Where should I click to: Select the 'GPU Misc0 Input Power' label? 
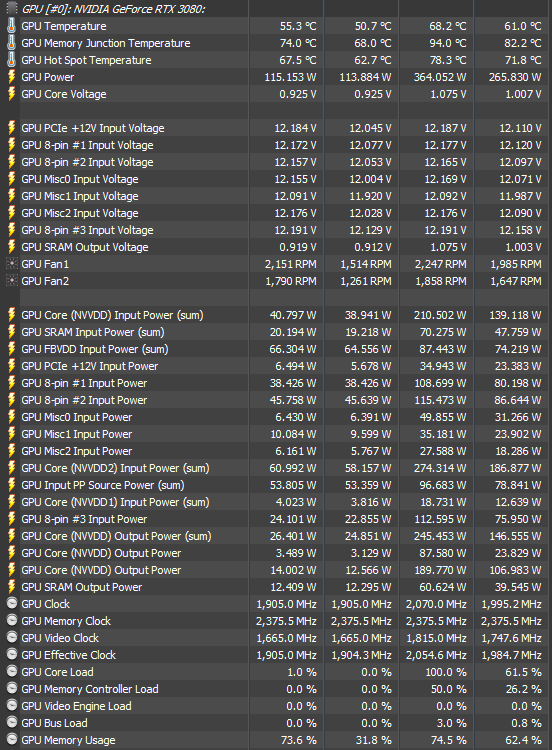(77, 417)
